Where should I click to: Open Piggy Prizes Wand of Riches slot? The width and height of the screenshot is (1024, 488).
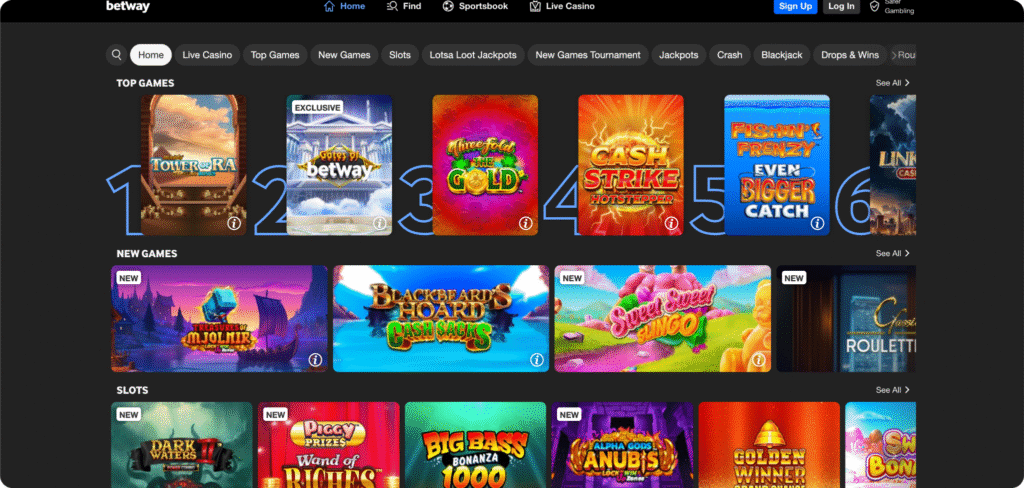click(328, 445)
